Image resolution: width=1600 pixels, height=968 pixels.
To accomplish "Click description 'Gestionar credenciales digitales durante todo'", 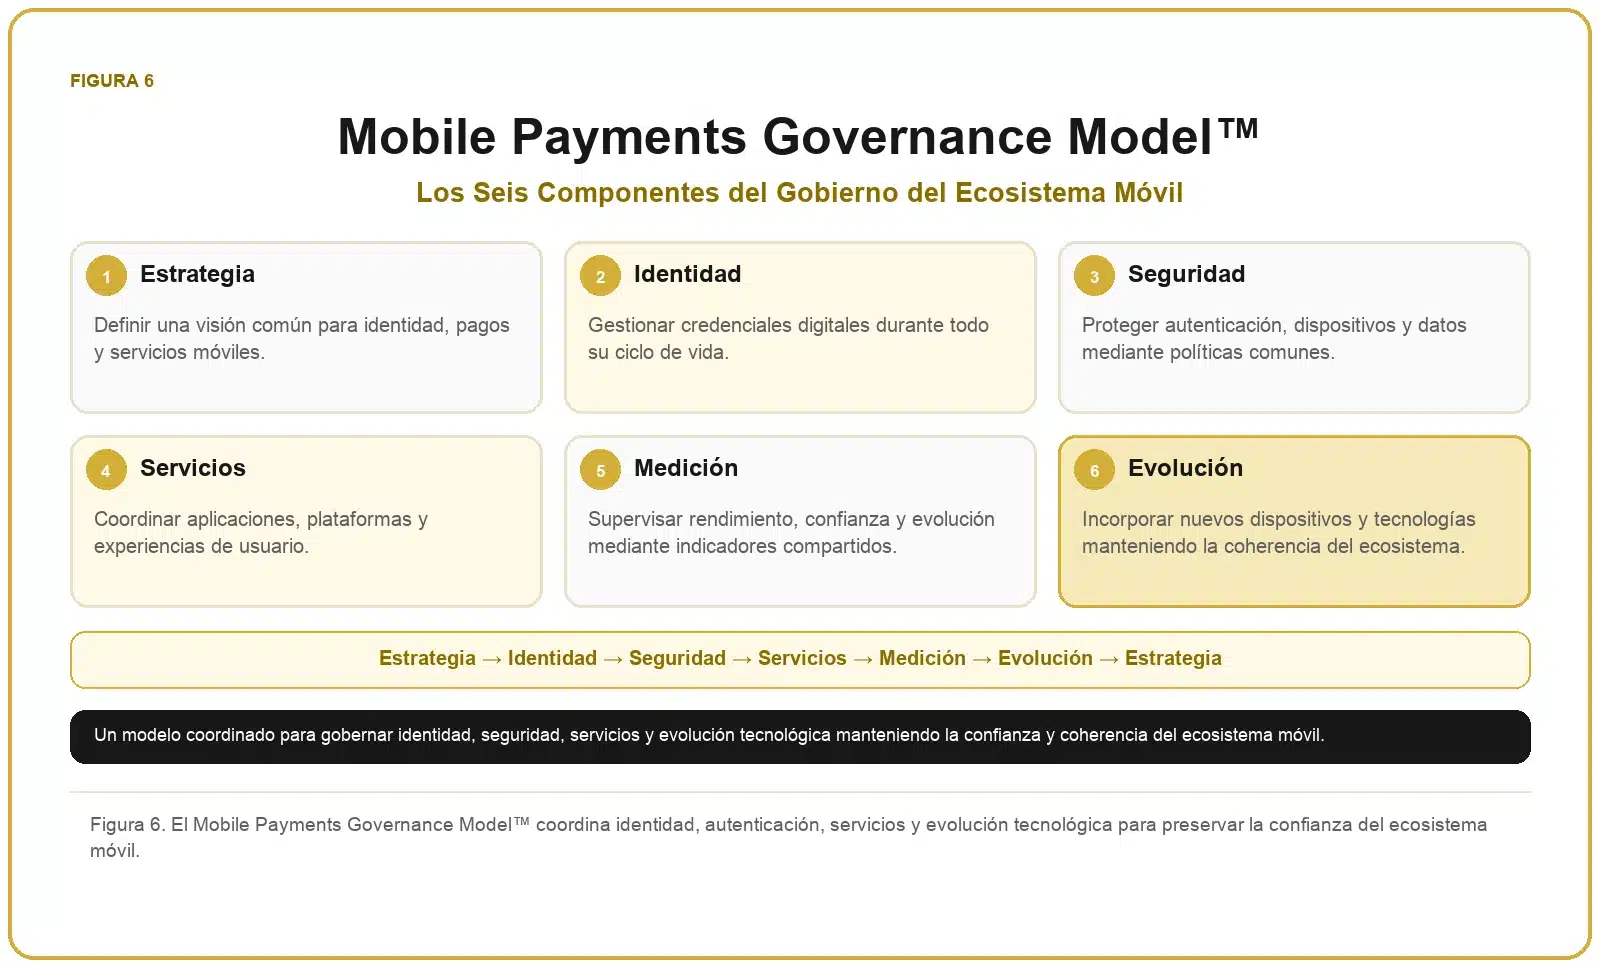I will tap(788, 338).
